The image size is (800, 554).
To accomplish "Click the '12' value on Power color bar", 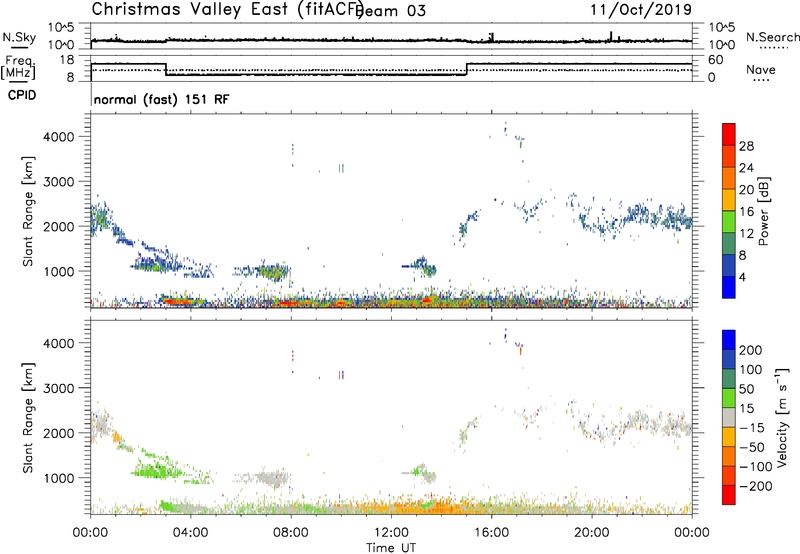I will click(746, 234).
